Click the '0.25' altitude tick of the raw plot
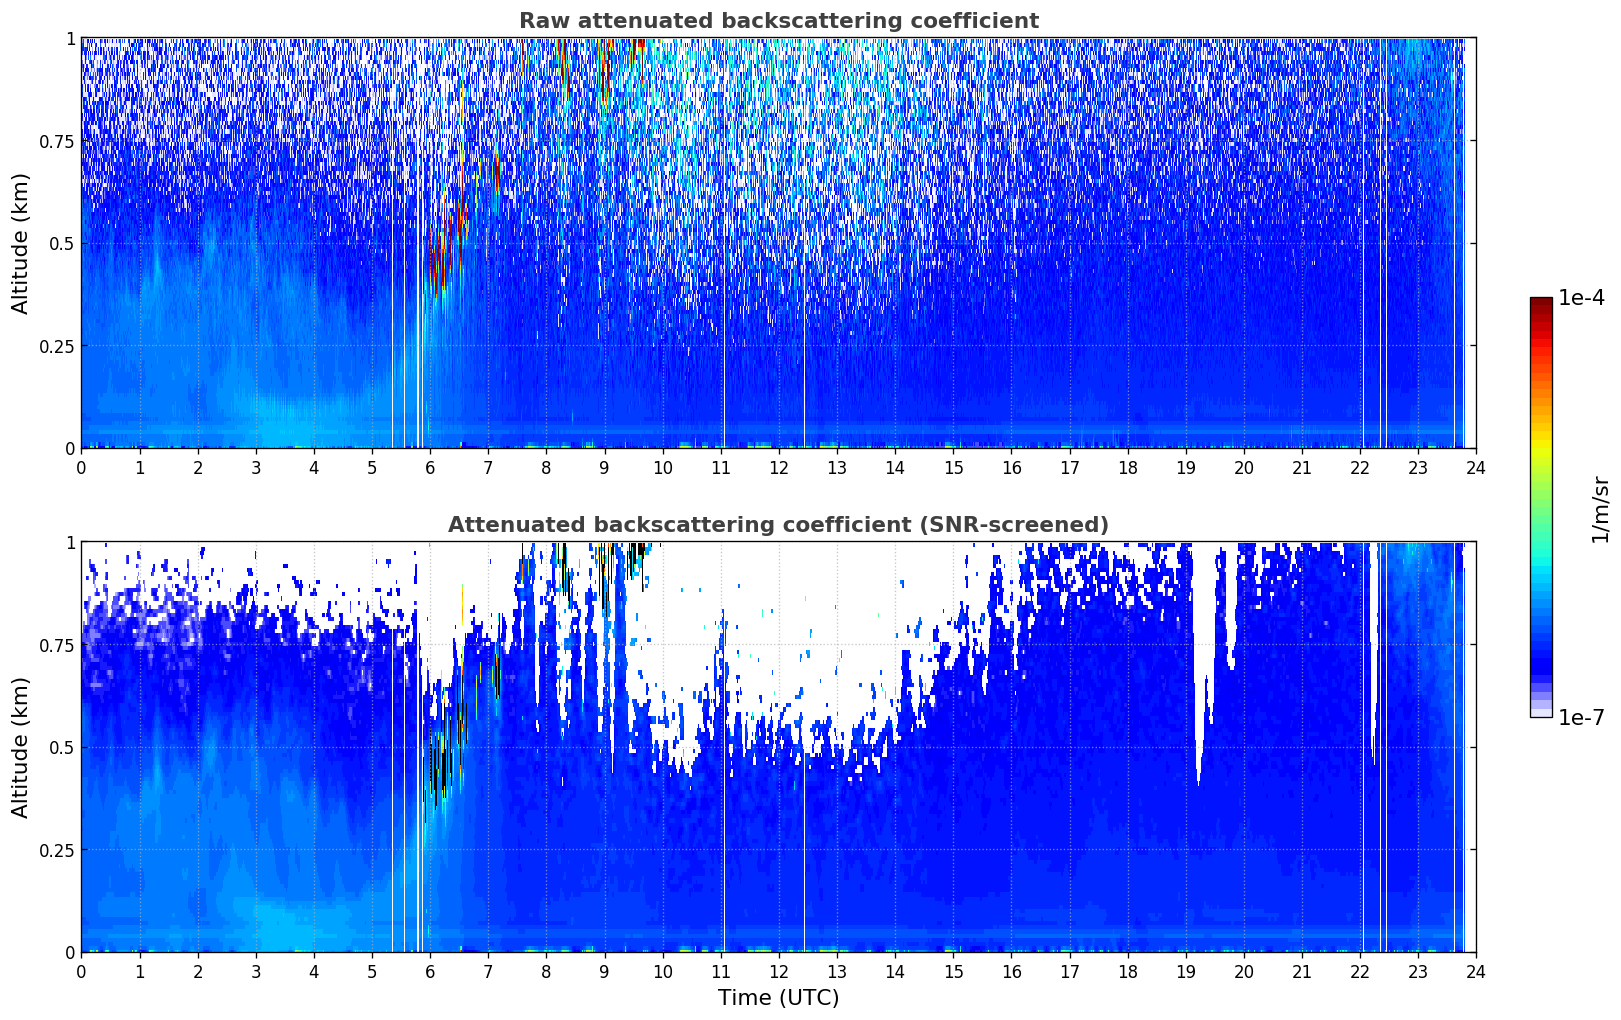1621x1020 pixels. (x=57, y=346)
